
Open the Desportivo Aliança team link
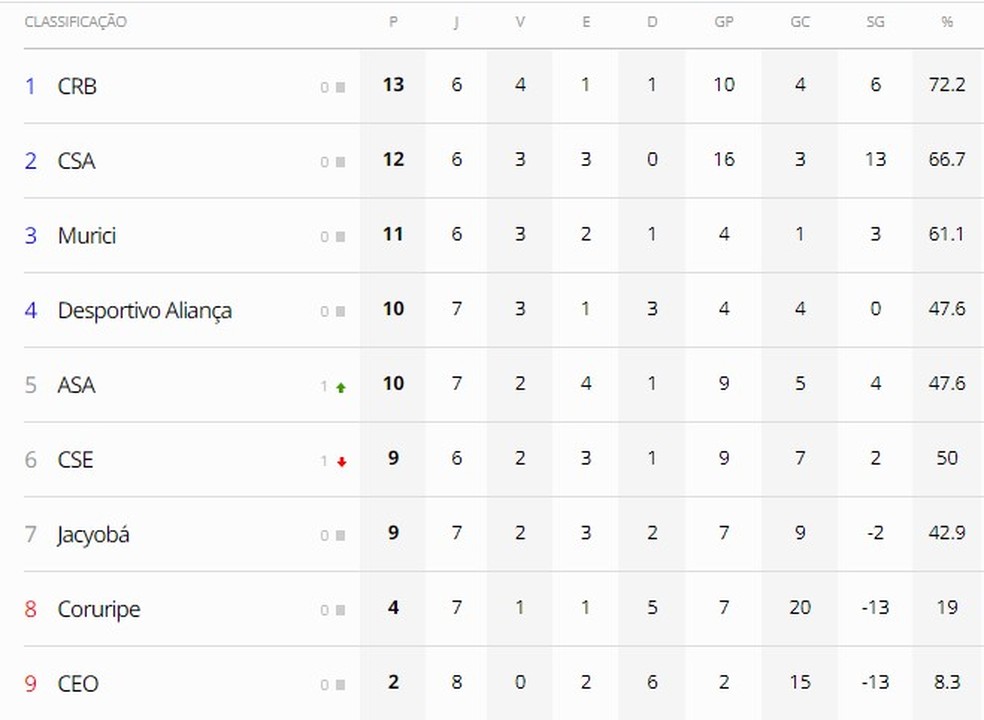click(x=144, y=310)
